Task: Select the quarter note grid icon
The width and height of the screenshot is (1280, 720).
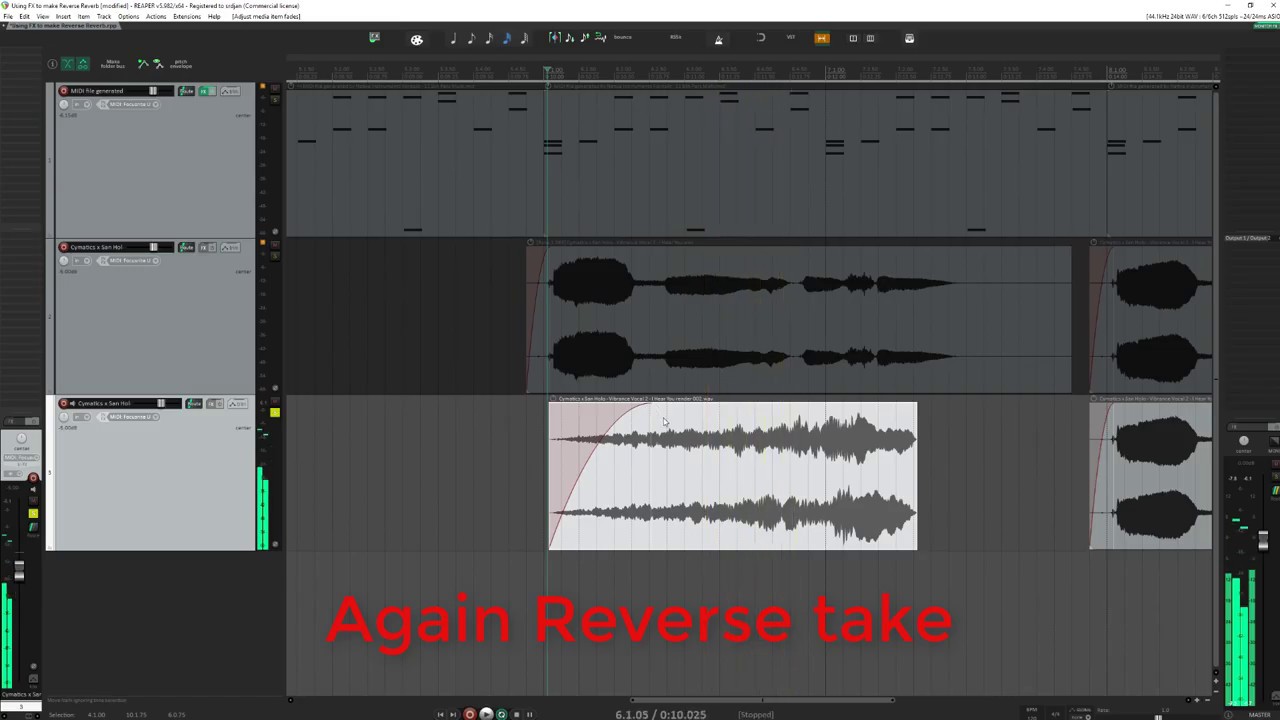Action: [454, 38]
